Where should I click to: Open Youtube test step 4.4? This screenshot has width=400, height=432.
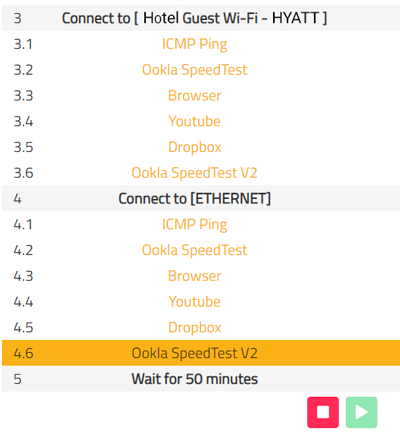click(194, 302)
